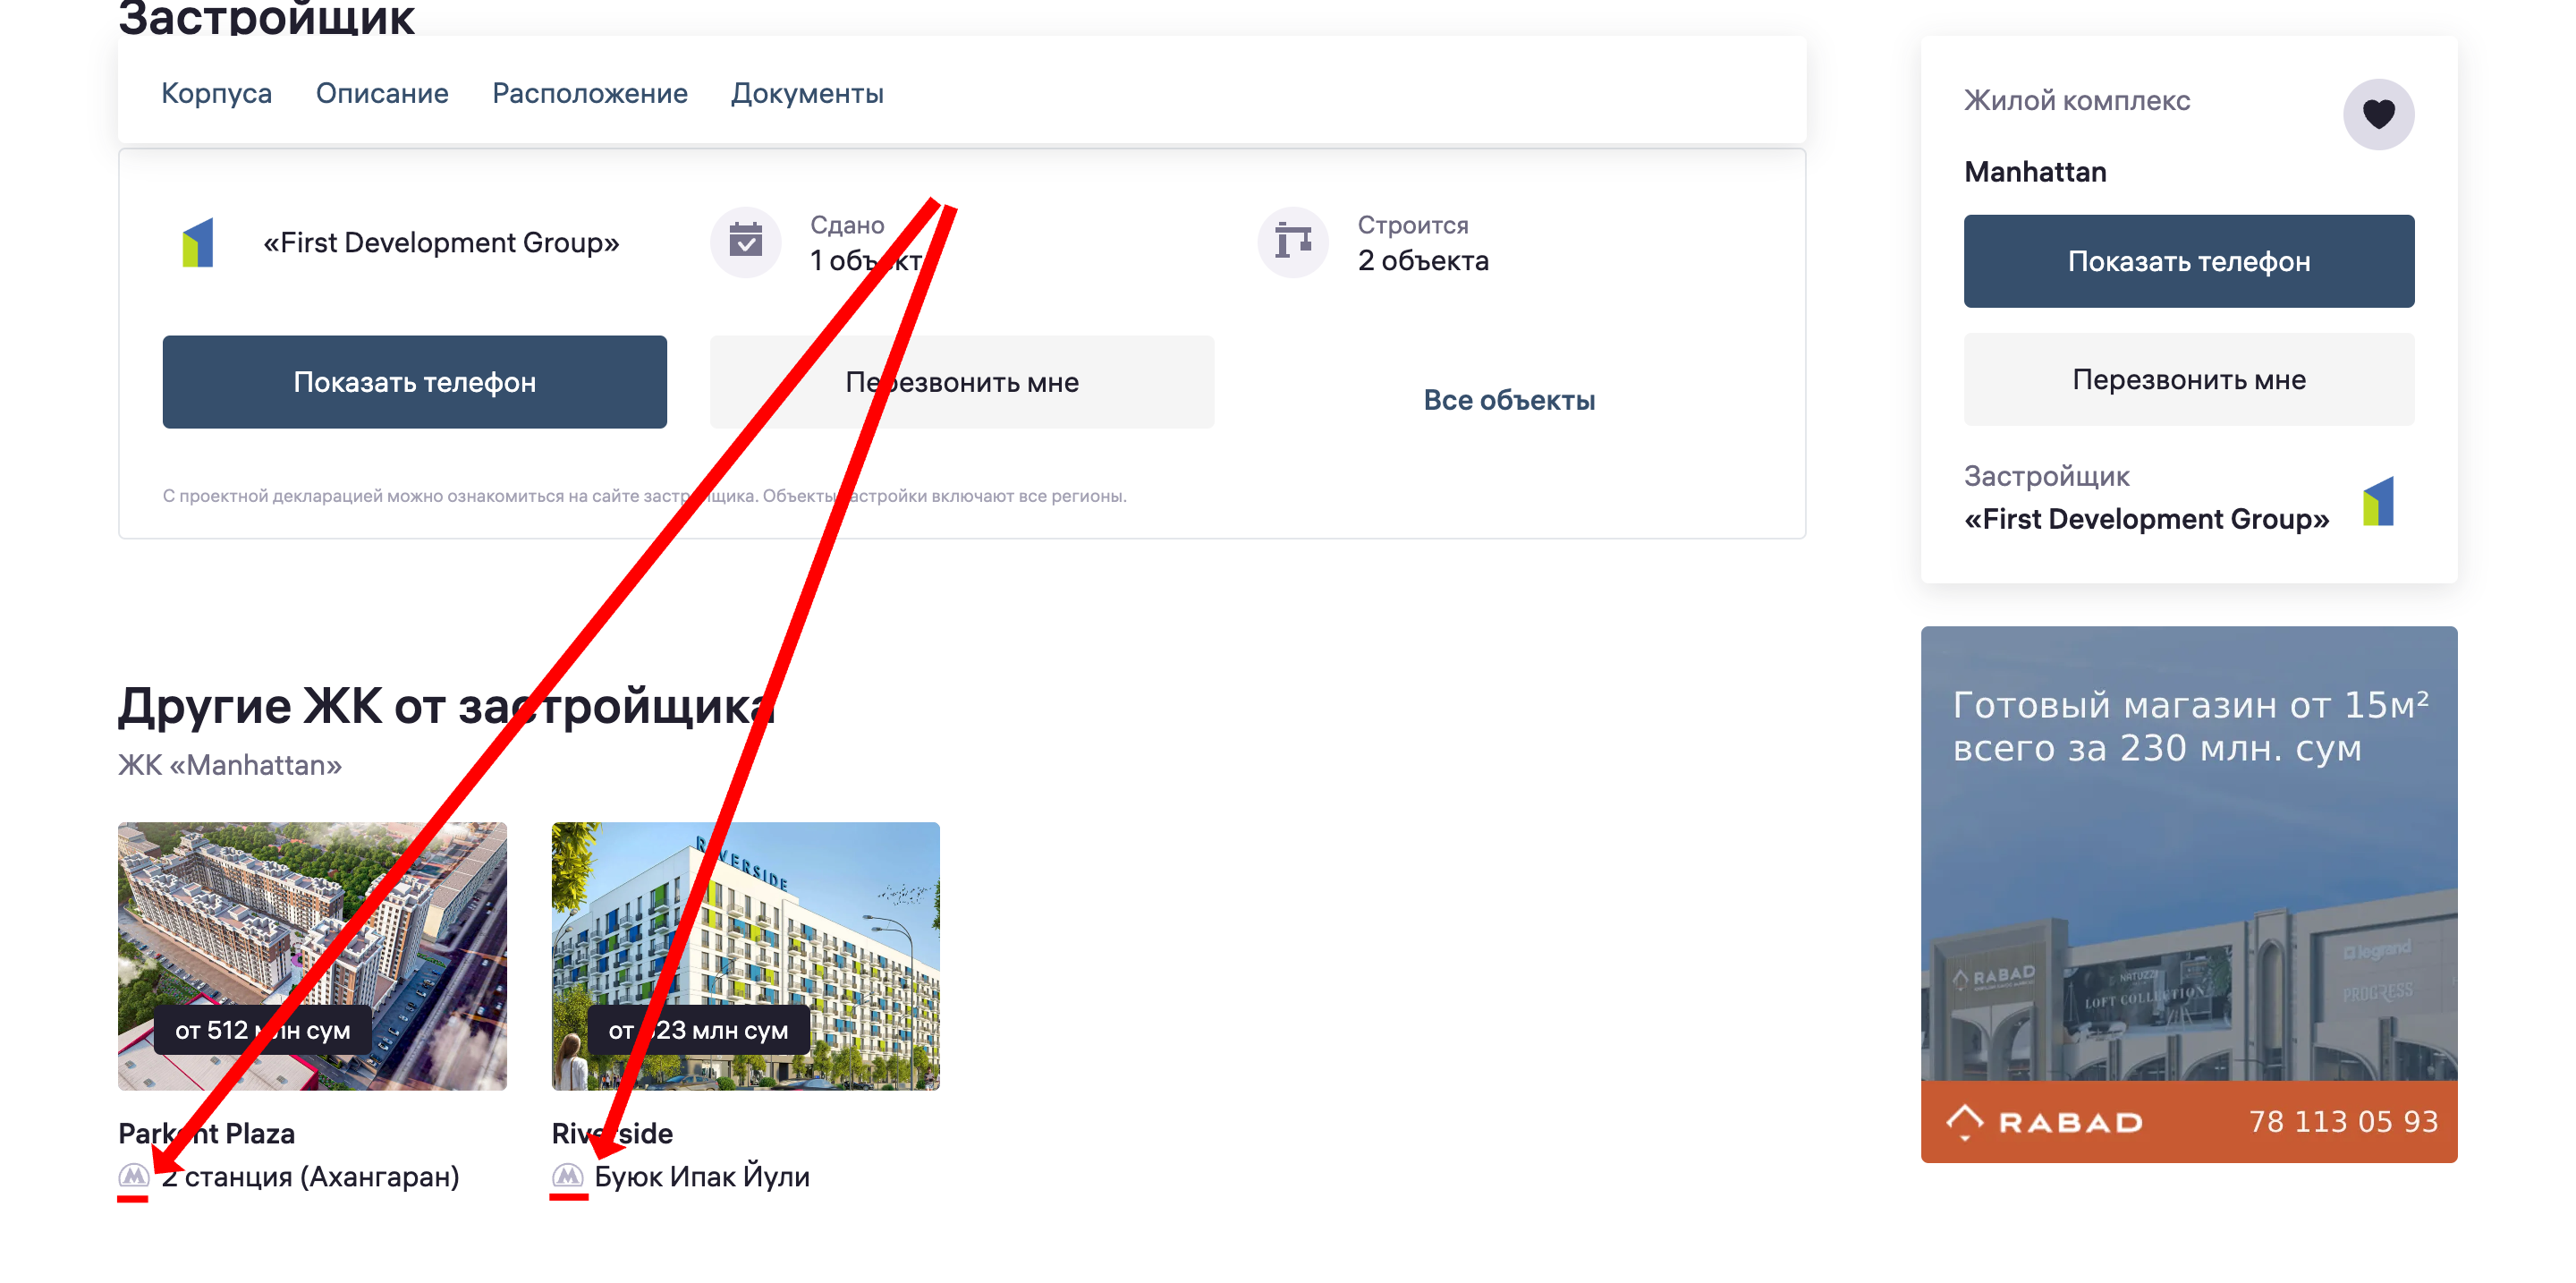Click the от 512 млн сум price badge
Viewport: 2576px width, 1283px height.
[x=263, y=1030]
